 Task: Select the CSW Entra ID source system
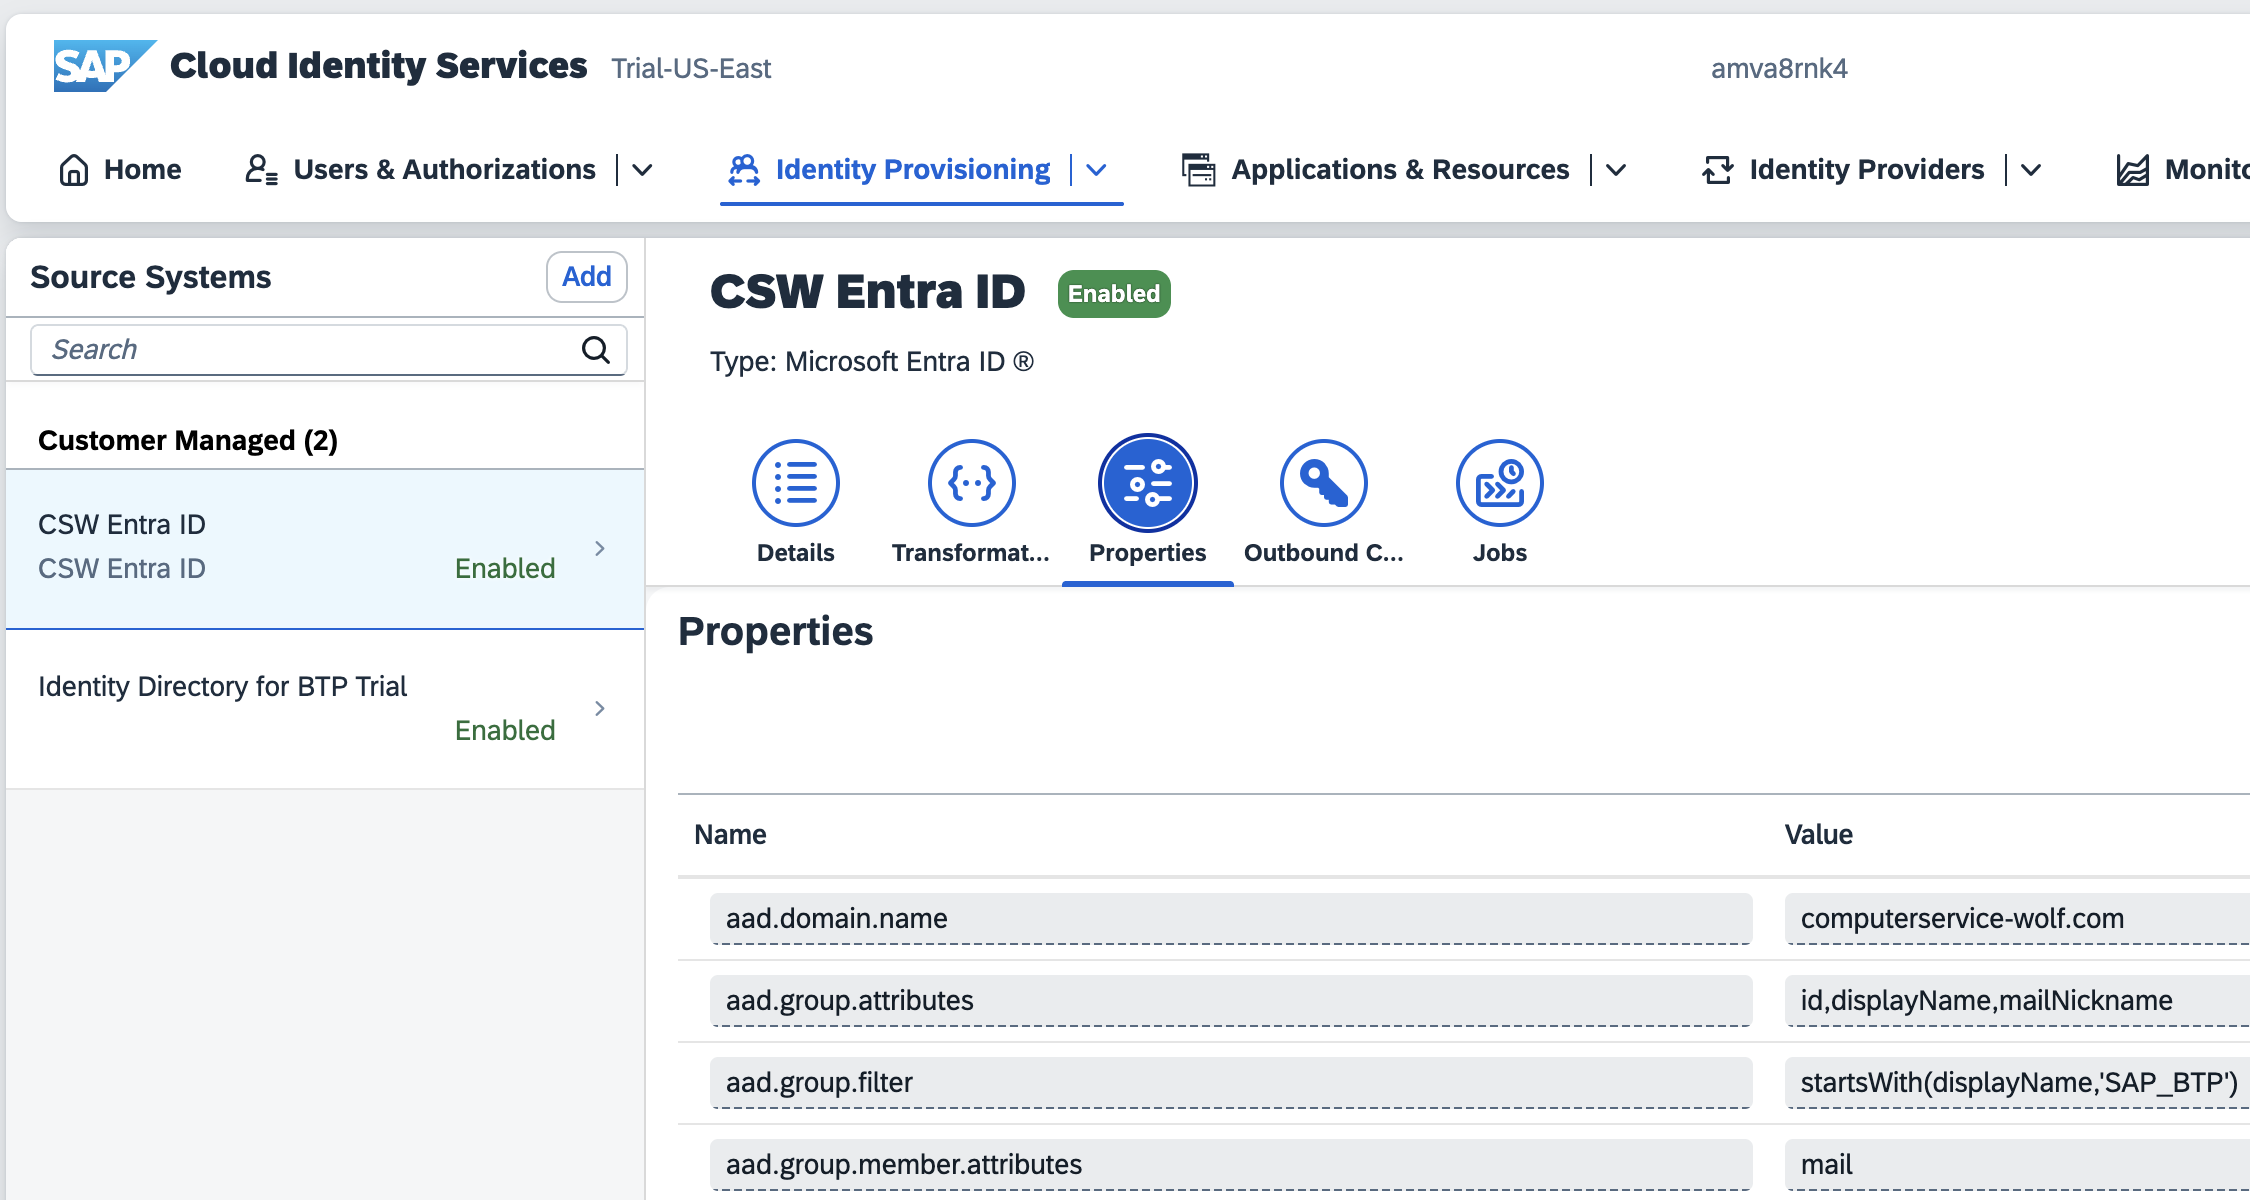pos(325,548)
